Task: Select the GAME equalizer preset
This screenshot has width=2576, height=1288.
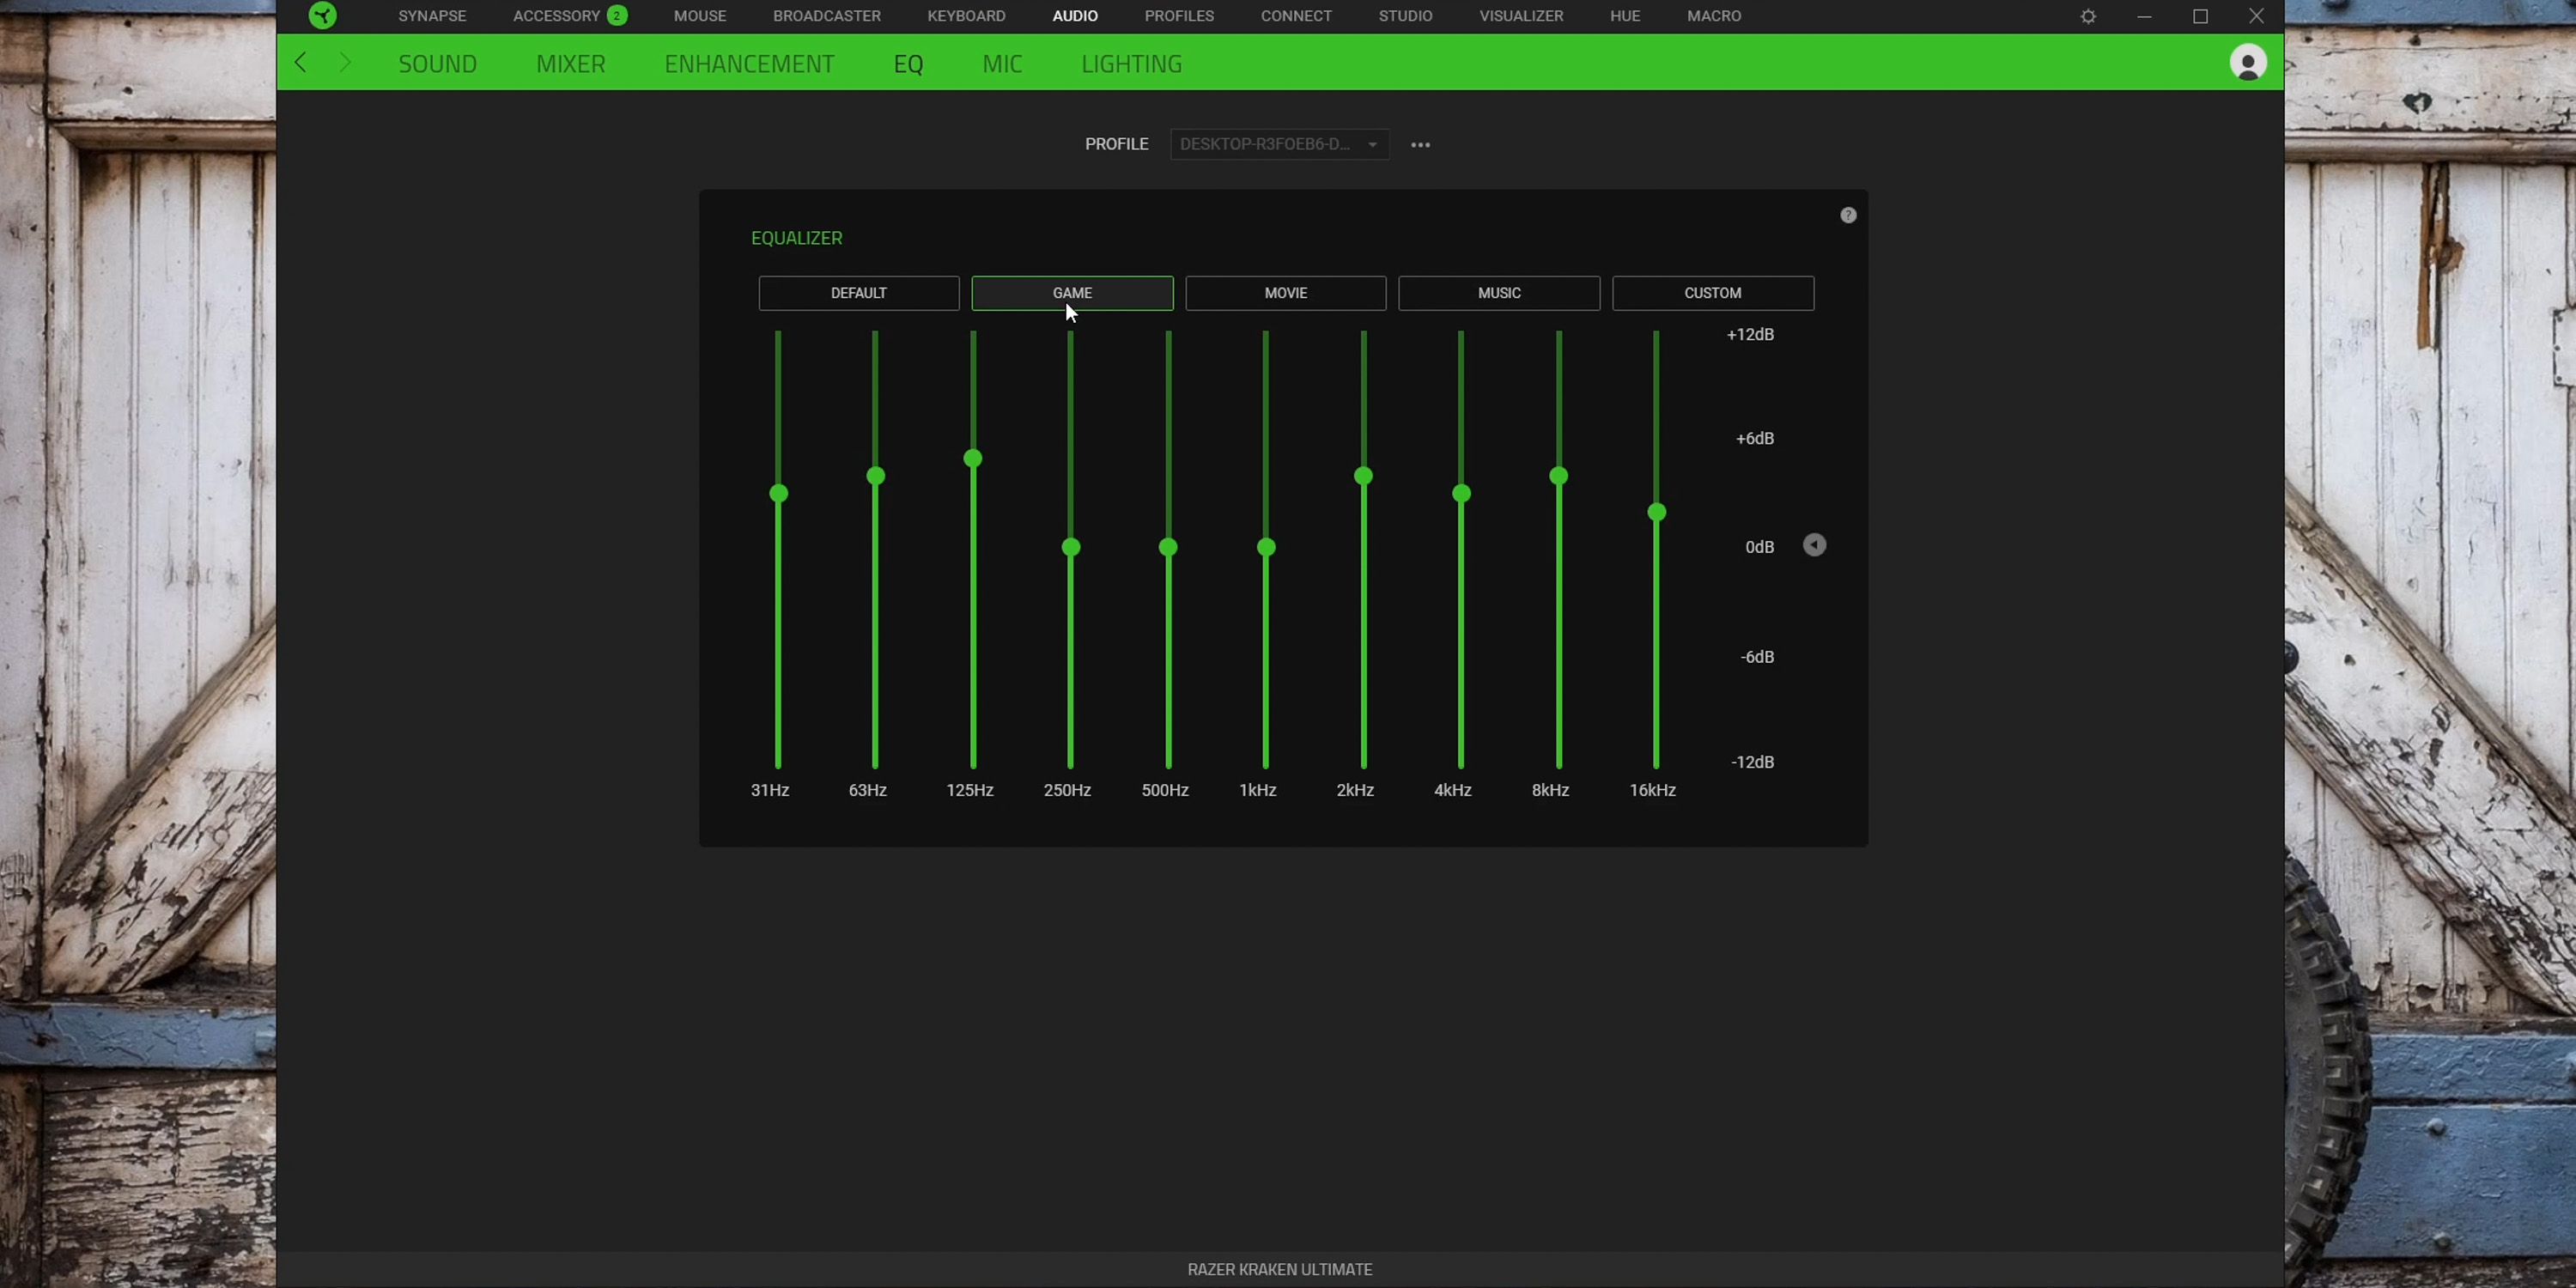Action: (1071, 293)
